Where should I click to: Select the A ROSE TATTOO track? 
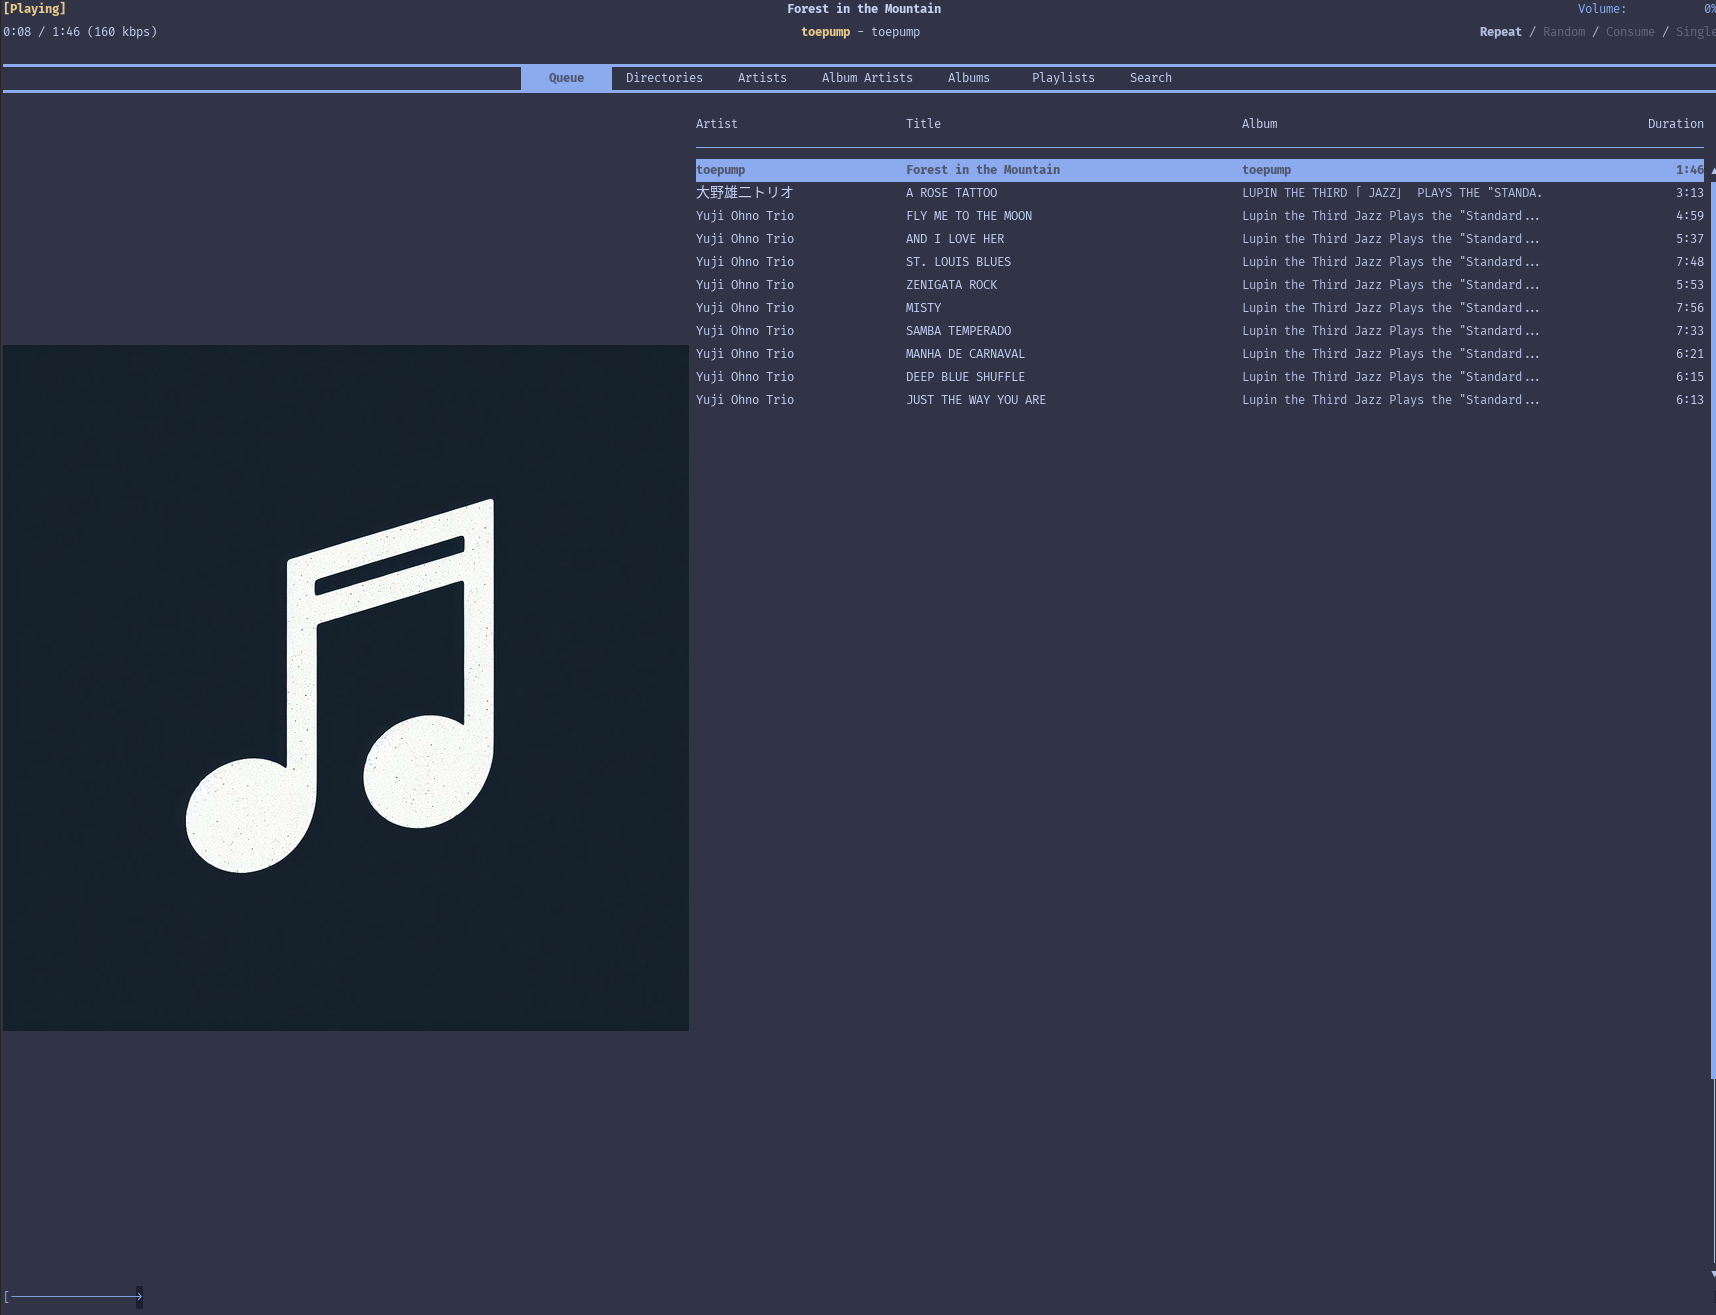(951, 193)
